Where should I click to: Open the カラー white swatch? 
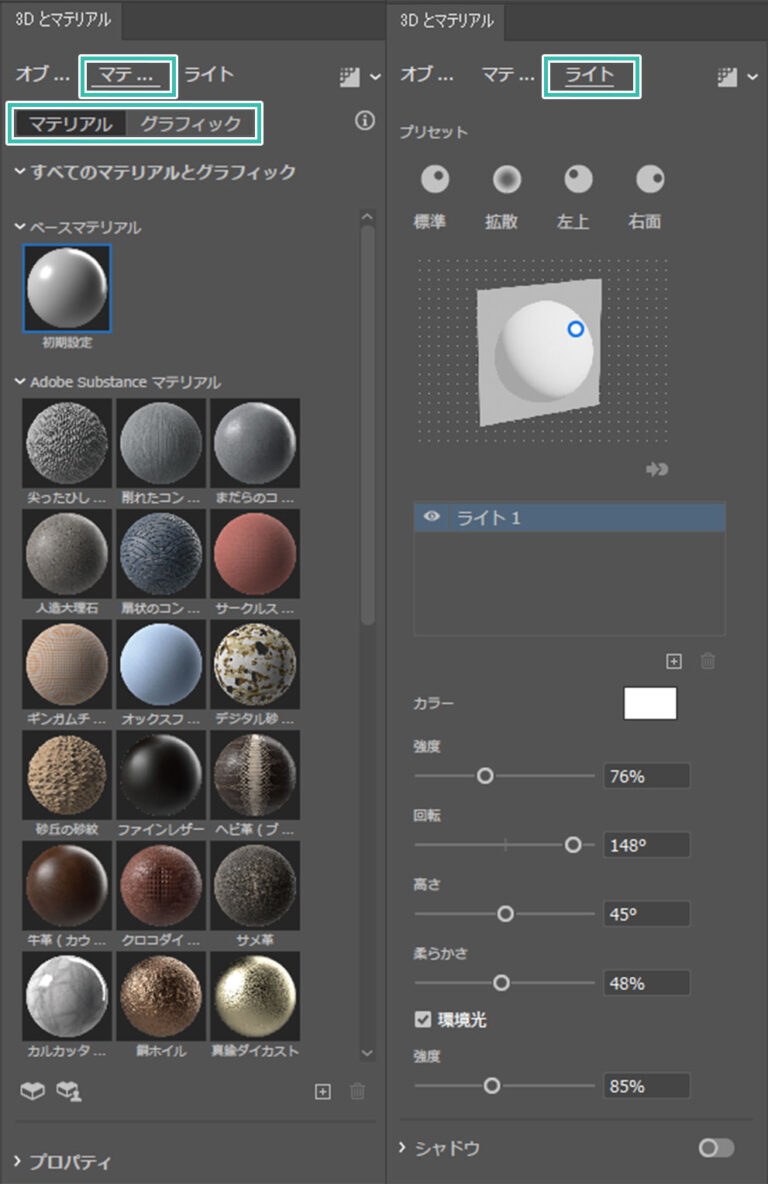[x=650, y=703]
